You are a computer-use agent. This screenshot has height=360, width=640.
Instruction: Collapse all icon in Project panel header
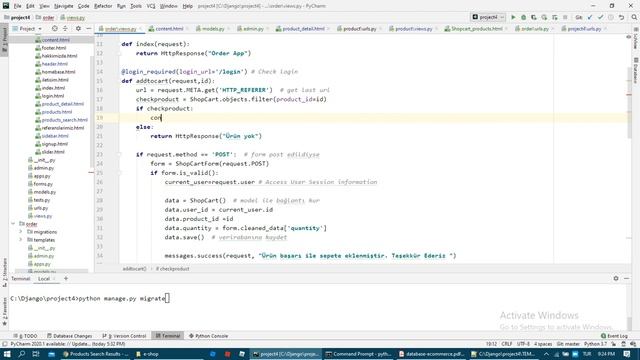point(65,29)
